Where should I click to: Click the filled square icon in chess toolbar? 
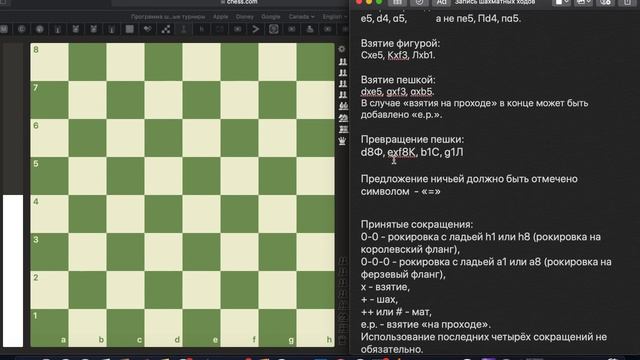click(x=129, y=29)
